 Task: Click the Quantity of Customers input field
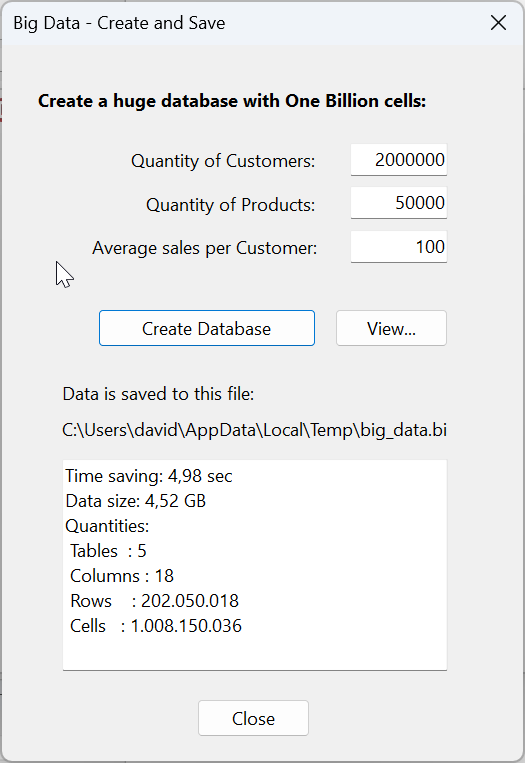click(x=398, y=160)
